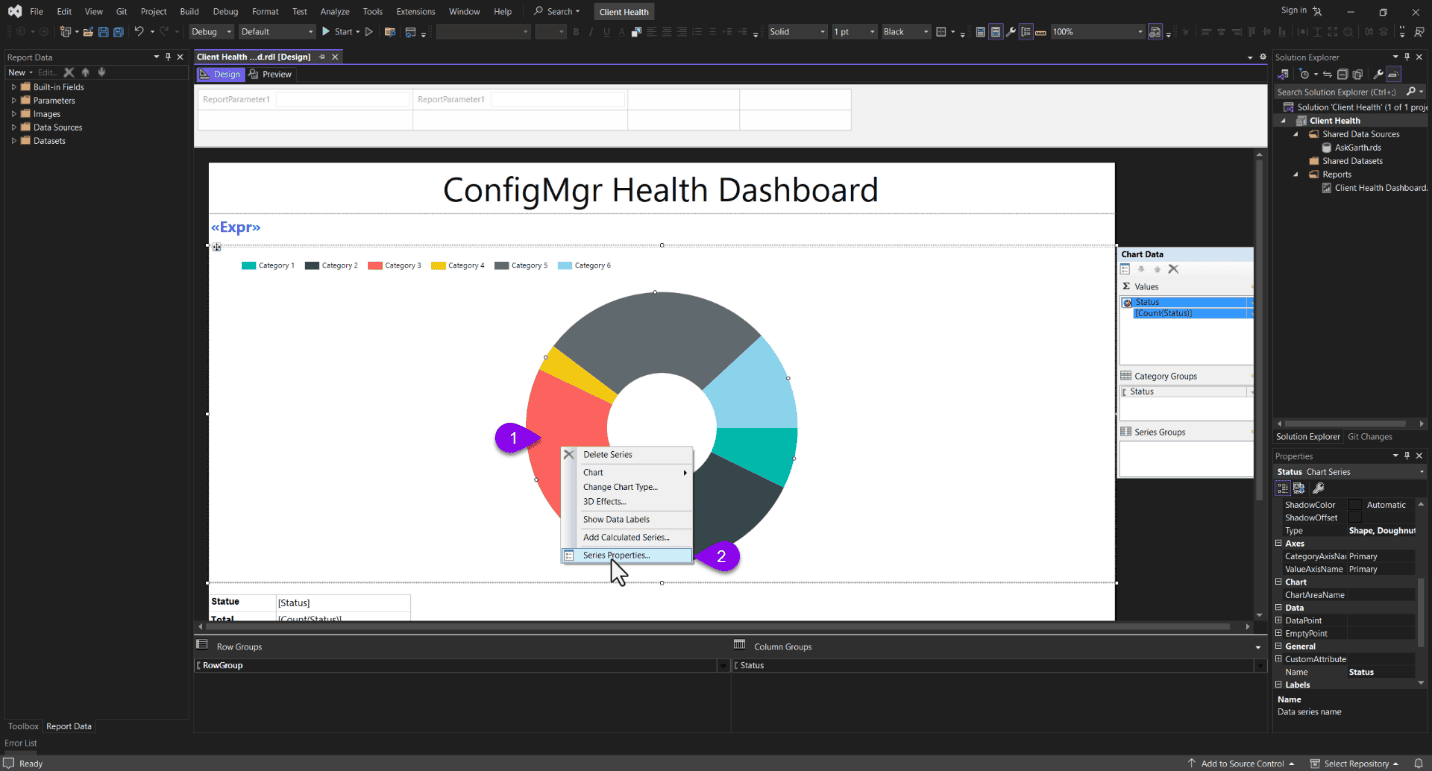Click the Open File folder icon

(x=88, y=32)
